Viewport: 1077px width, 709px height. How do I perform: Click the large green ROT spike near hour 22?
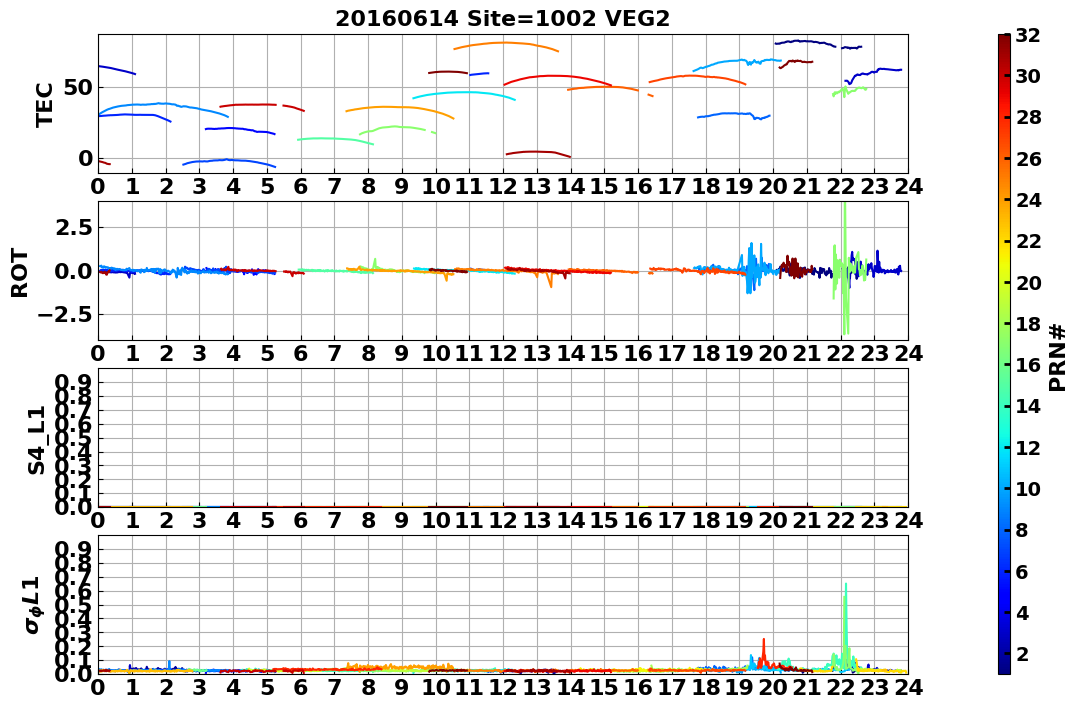[x=845, y=268]
